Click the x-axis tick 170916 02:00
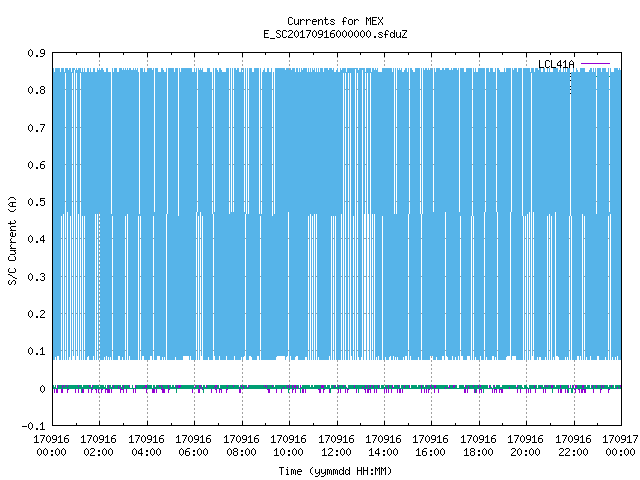This screenshot has width=640, height=480. (x=98, y=446)
